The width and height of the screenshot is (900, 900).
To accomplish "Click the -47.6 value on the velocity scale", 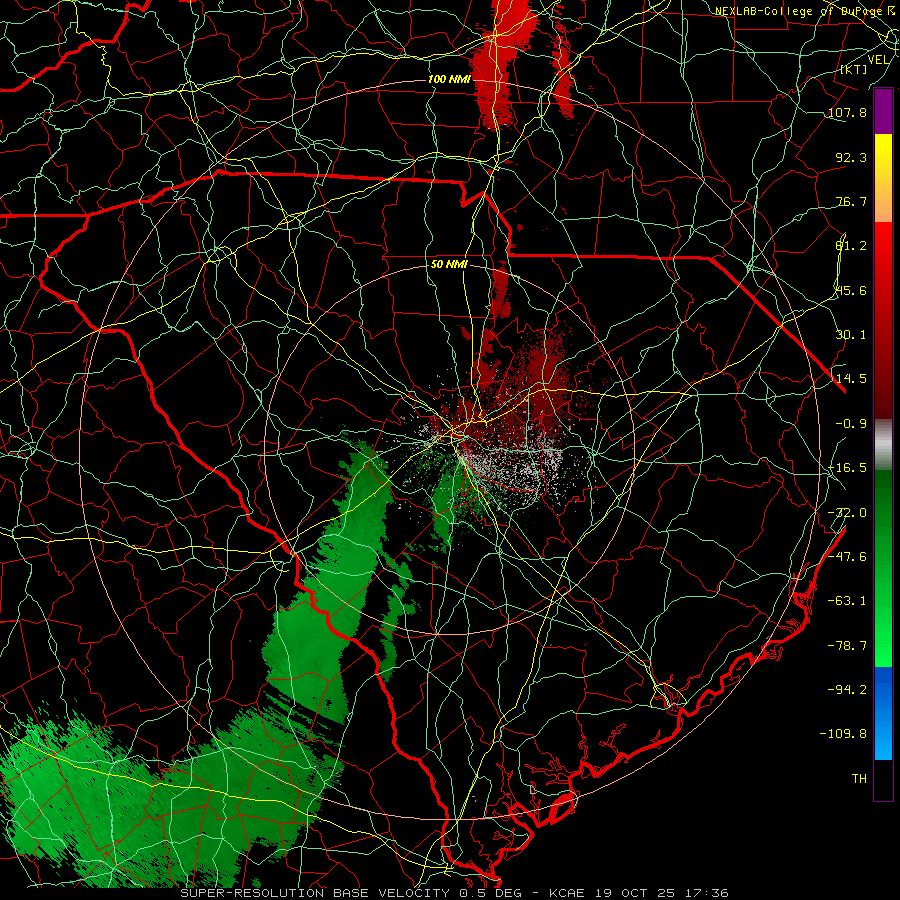I will (847, 557).
